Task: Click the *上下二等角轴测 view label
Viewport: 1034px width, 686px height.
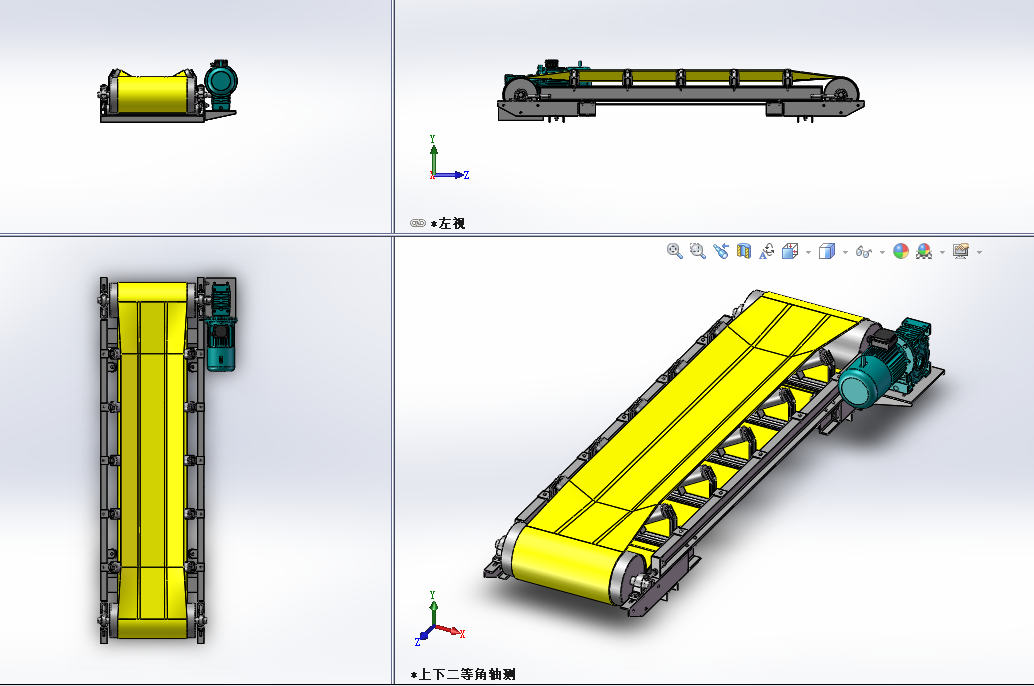Action: click(463, 674)
